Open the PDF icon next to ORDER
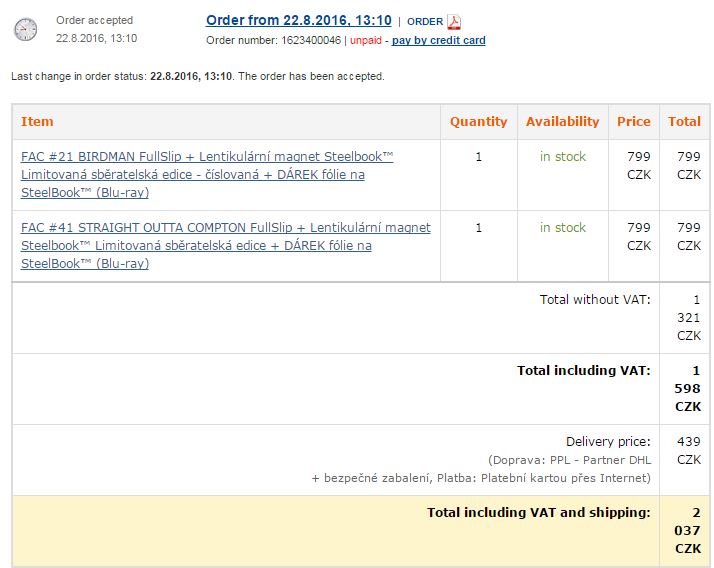The image size is (714, 568). click(454, 22)
